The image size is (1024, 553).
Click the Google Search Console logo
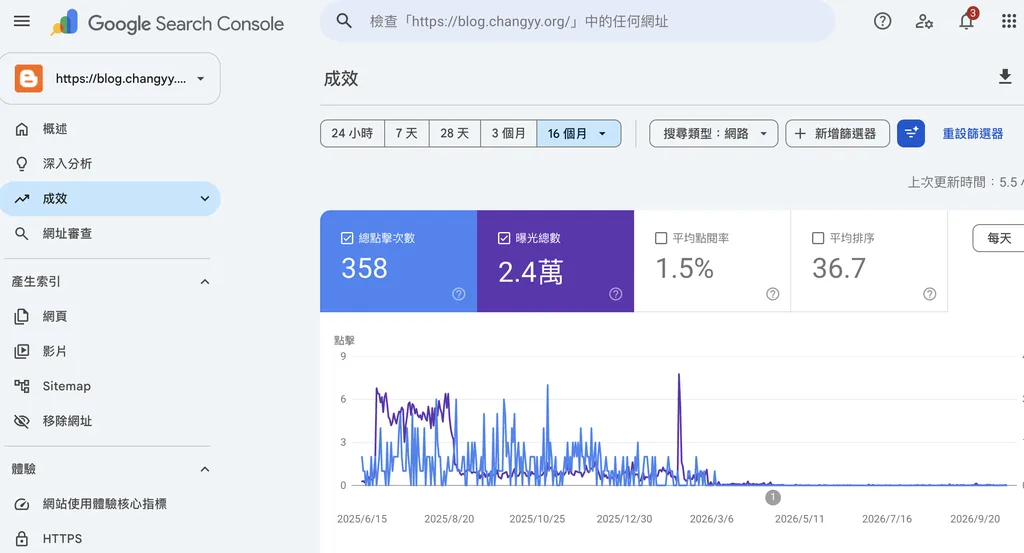[x=167, y=24]
